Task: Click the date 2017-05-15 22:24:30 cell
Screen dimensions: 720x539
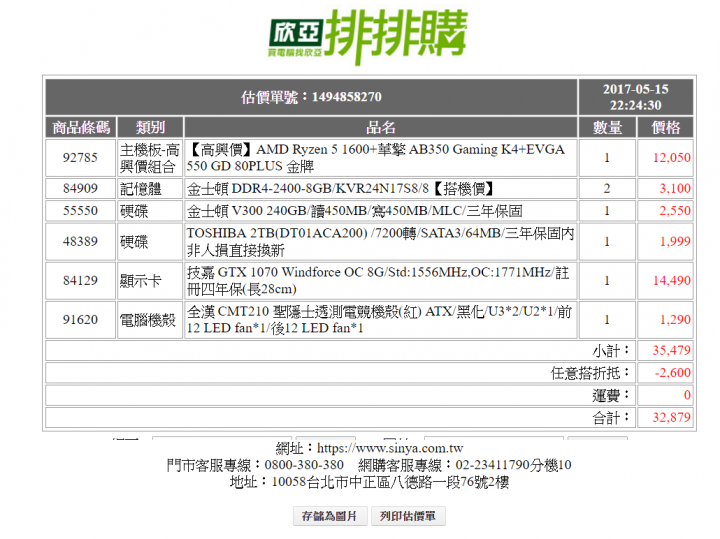Action: tap(636, 97)
